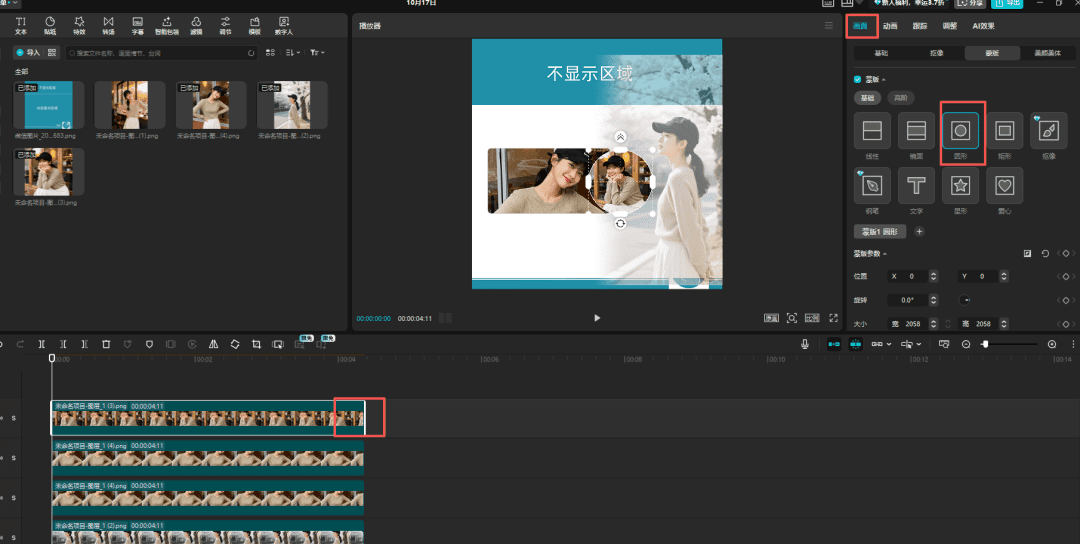Screen dimensions: 1080x544
Task: Select the linear (线性) mask
Action: pyautogui.click(x=872, y=131)
